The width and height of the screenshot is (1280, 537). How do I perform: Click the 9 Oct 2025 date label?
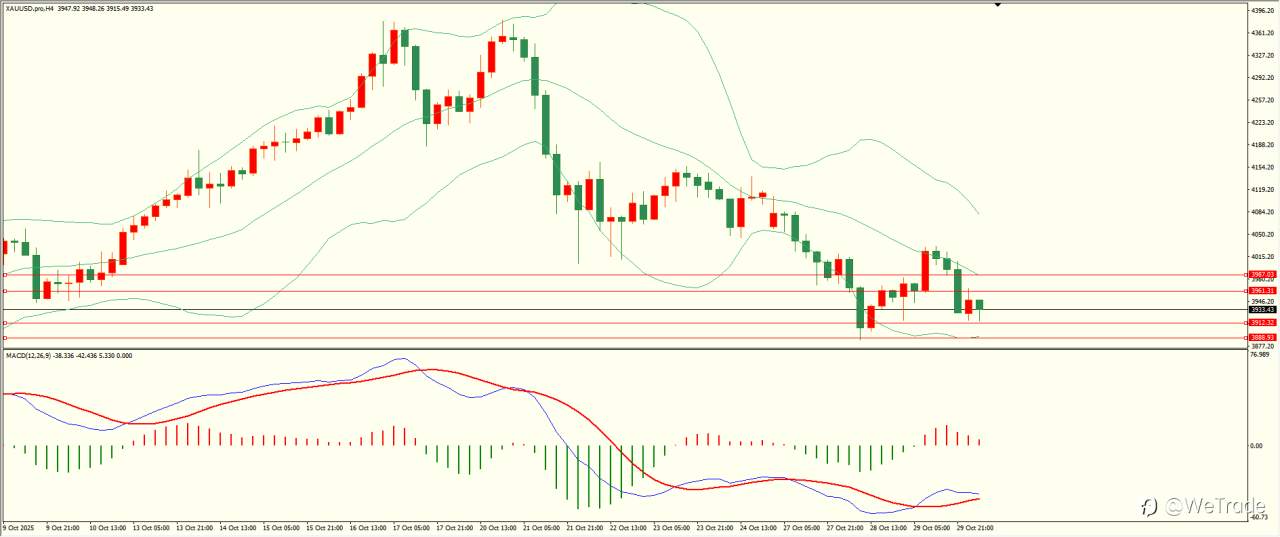pyautogui.click(x=19, y=527)
